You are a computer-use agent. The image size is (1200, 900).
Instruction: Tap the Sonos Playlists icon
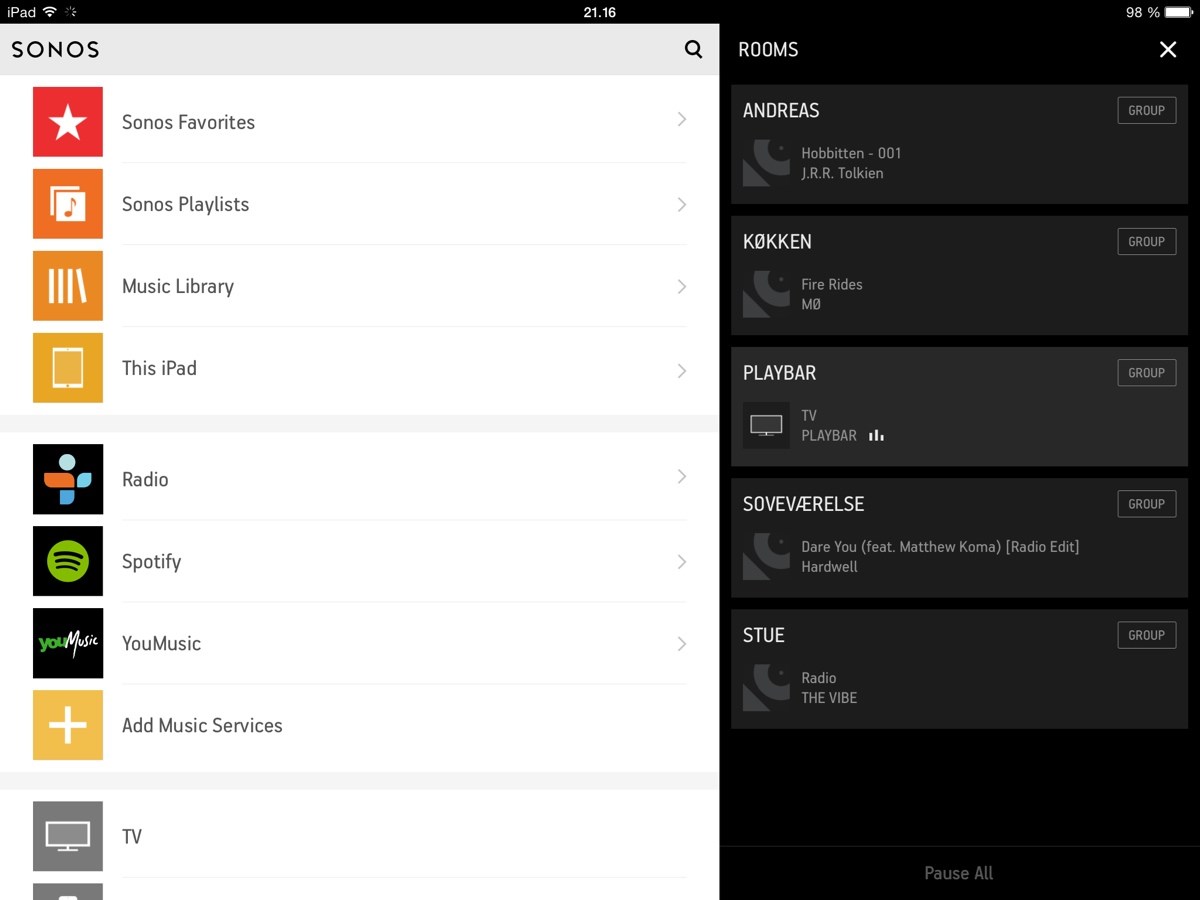click(x=68, y=204)
